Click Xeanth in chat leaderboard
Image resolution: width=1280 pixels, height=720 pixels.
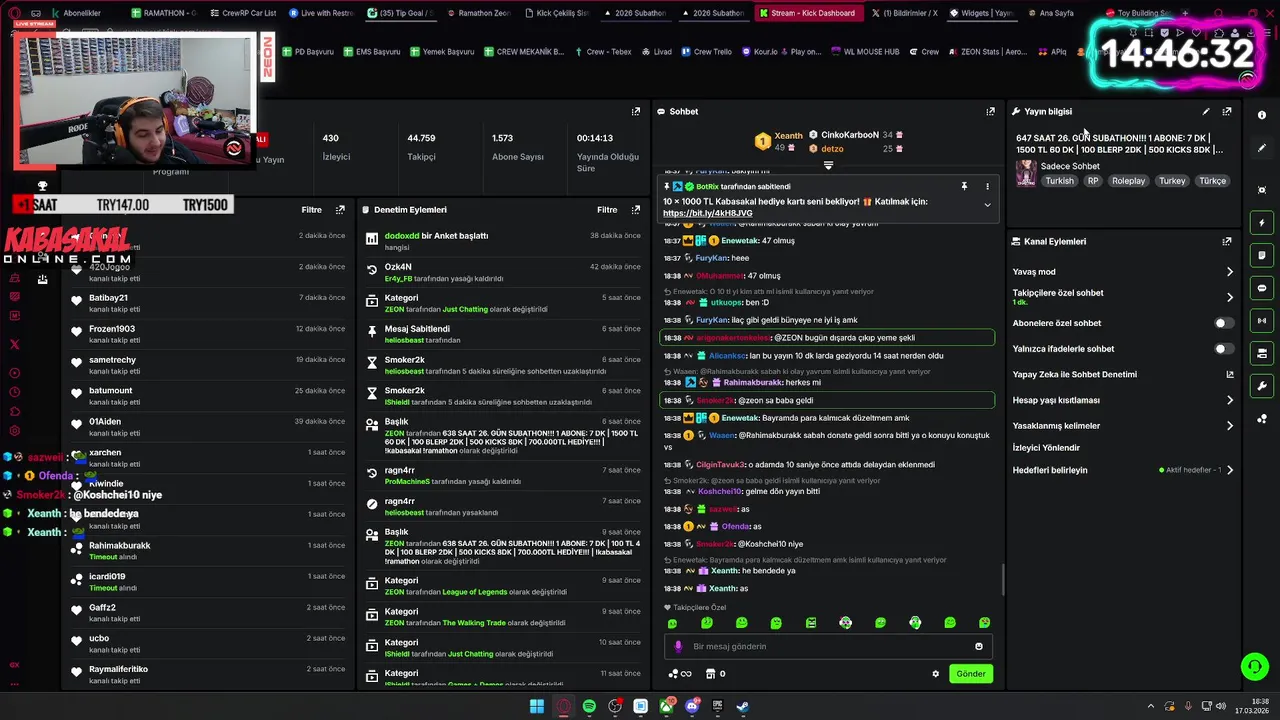[788, 135]
